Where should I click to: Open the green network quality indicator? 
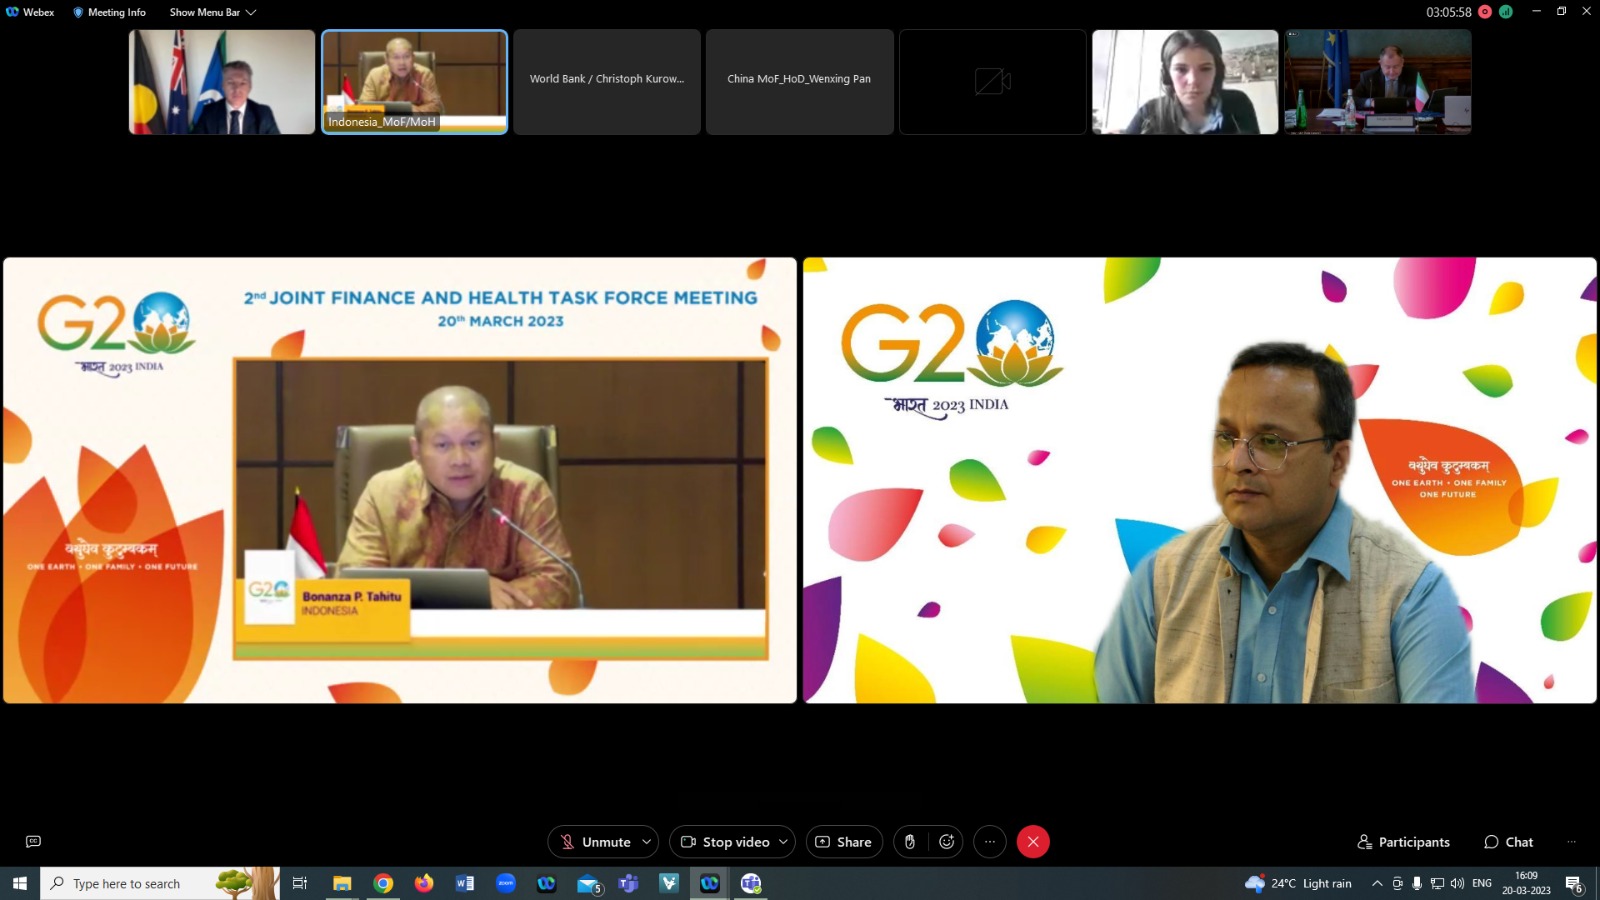coord(1506,12)
